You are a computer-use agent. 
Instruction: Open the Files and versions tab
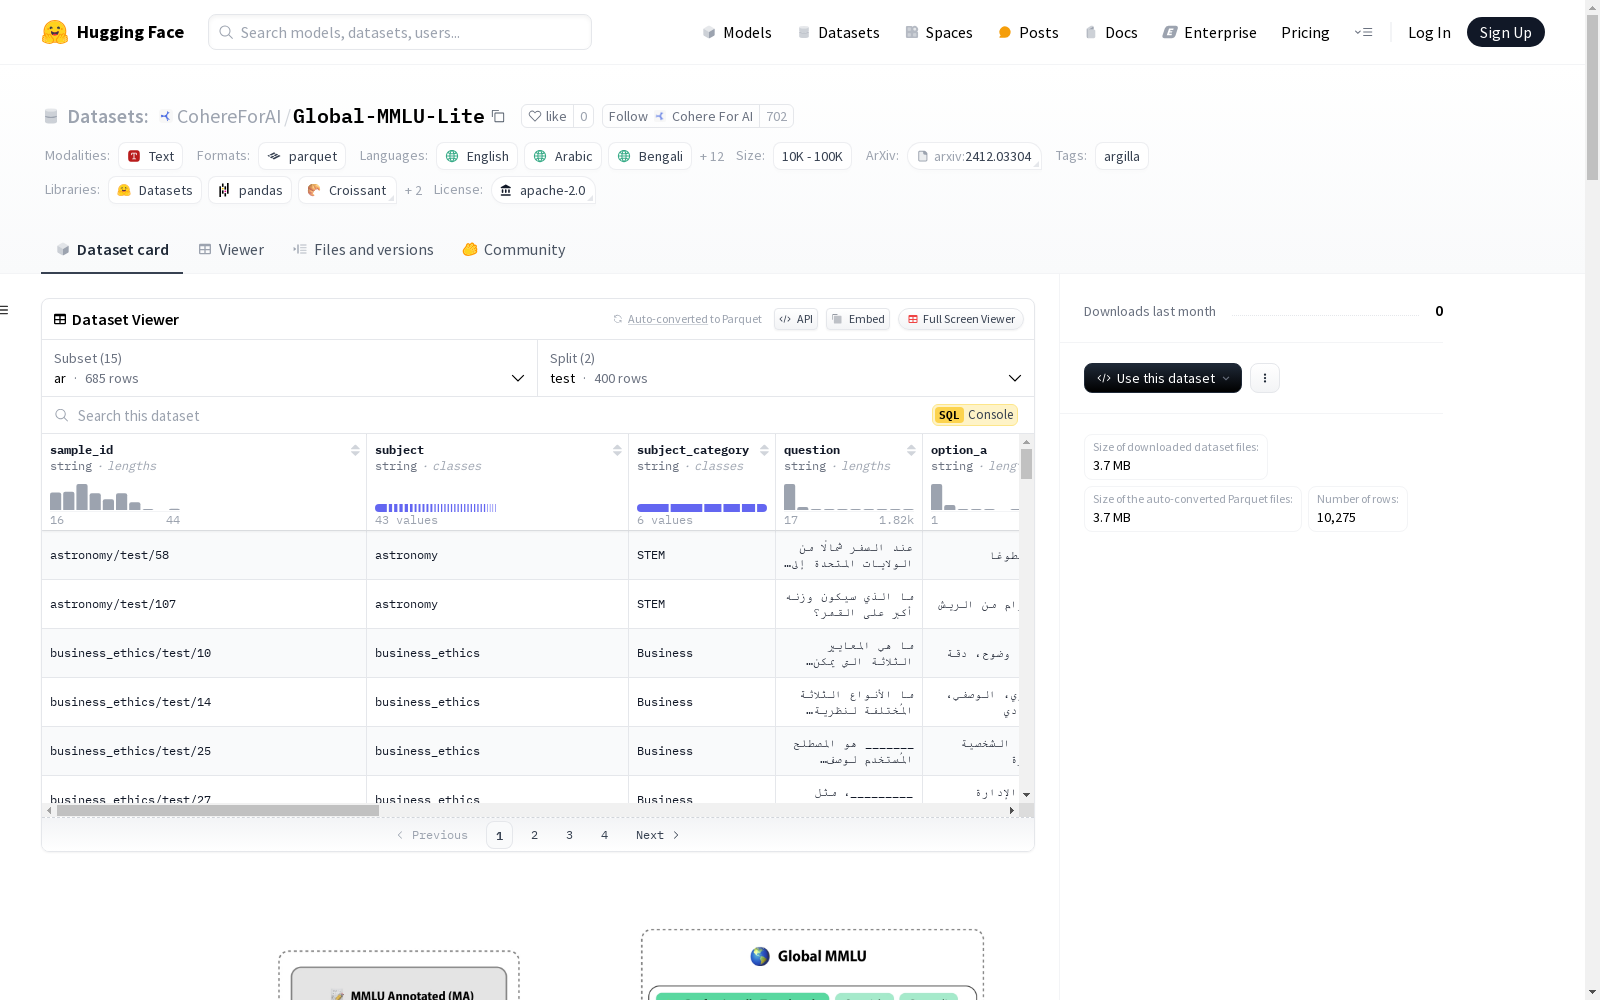(x=363, y=250)
